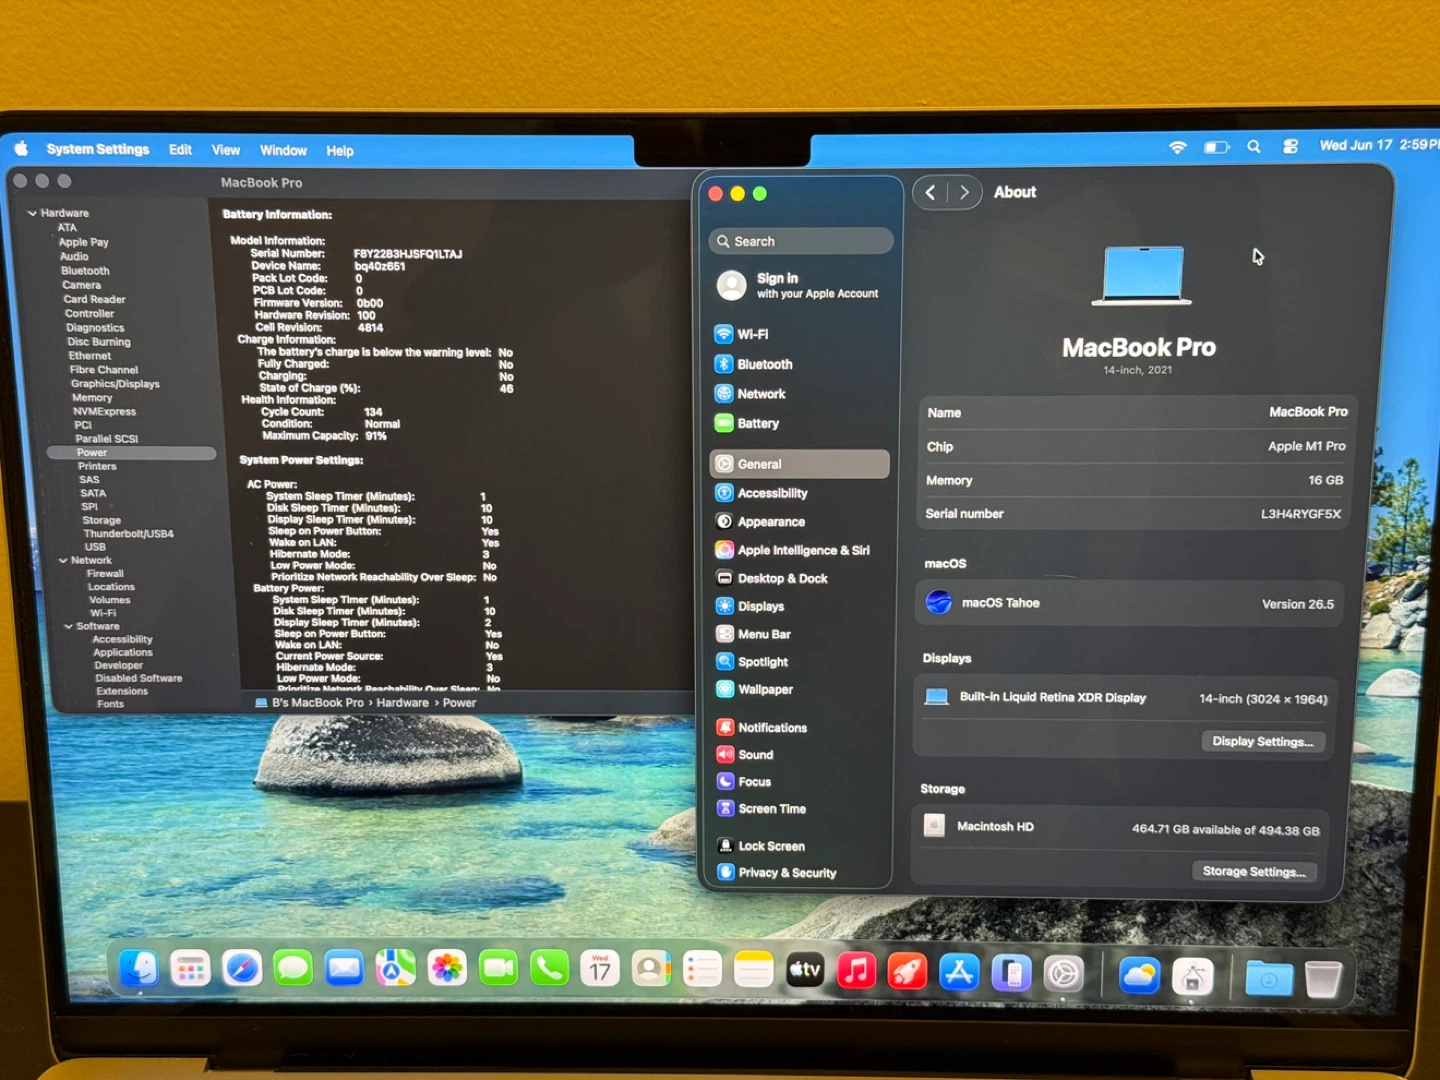Click the Display Settings… button
The width and height of the screenshot is (1440, 1080).
[x=1262, y=741]
